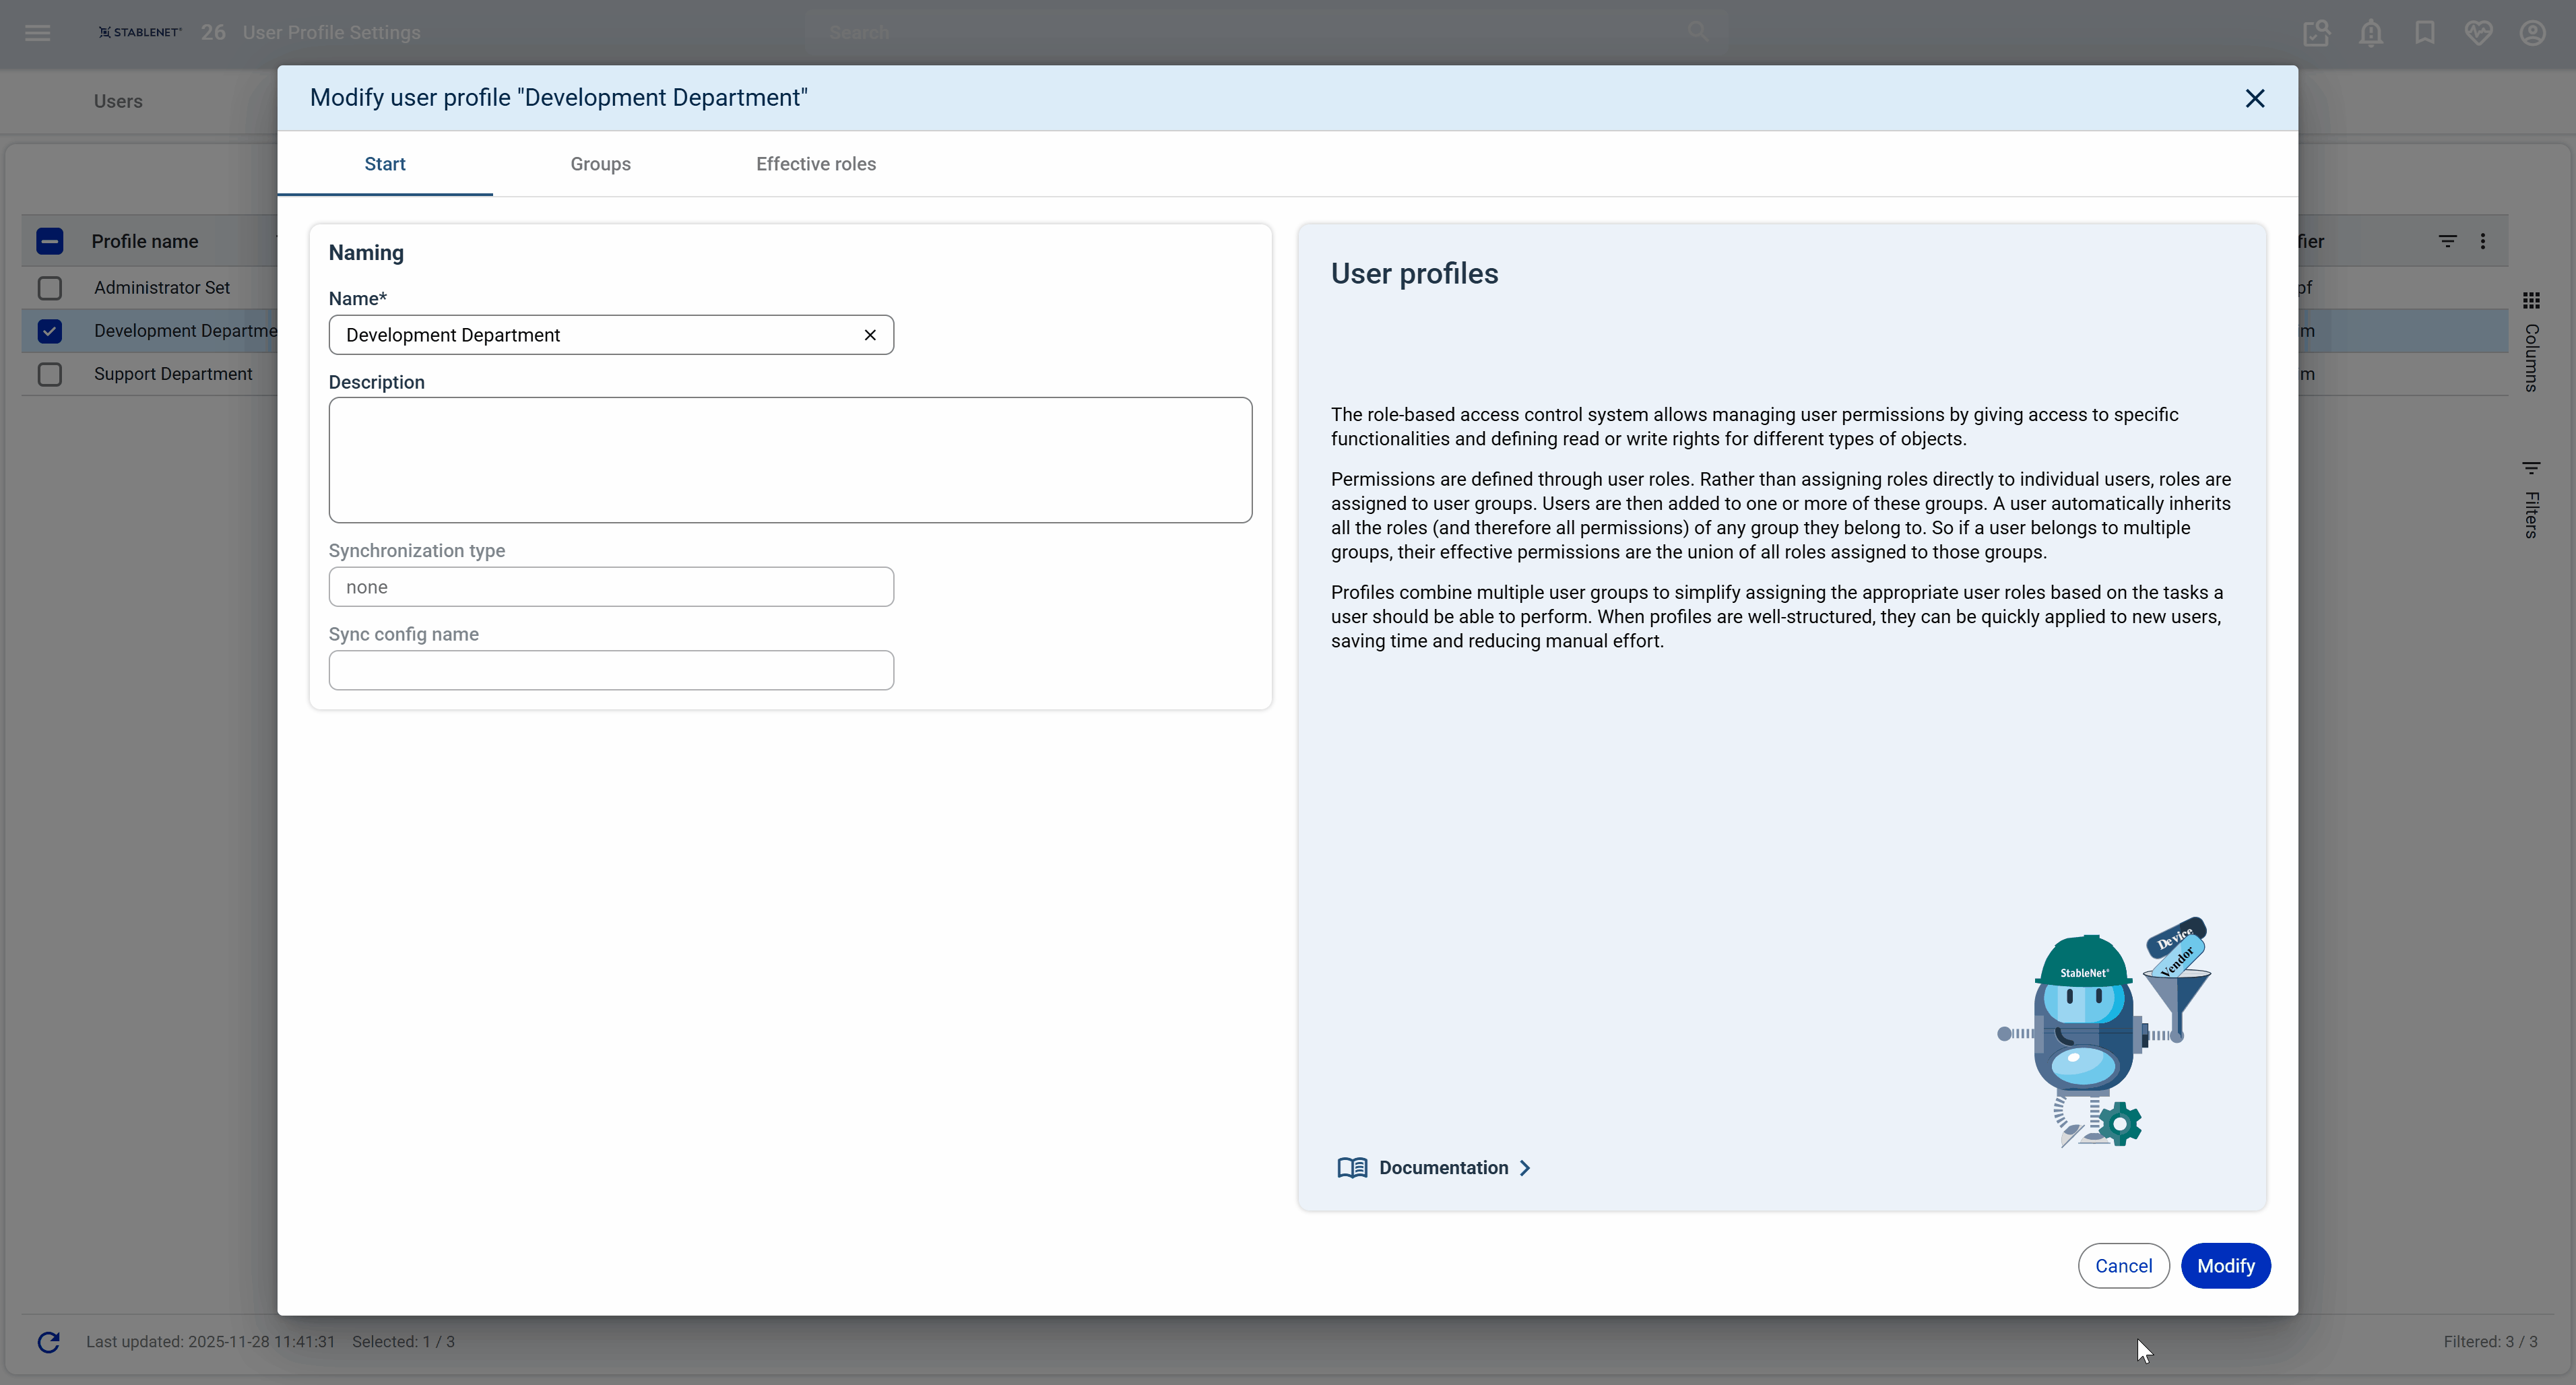2576x1385 pixels.
Task: Switch to the Effective roles tab
Action: [x=815, y=164]
